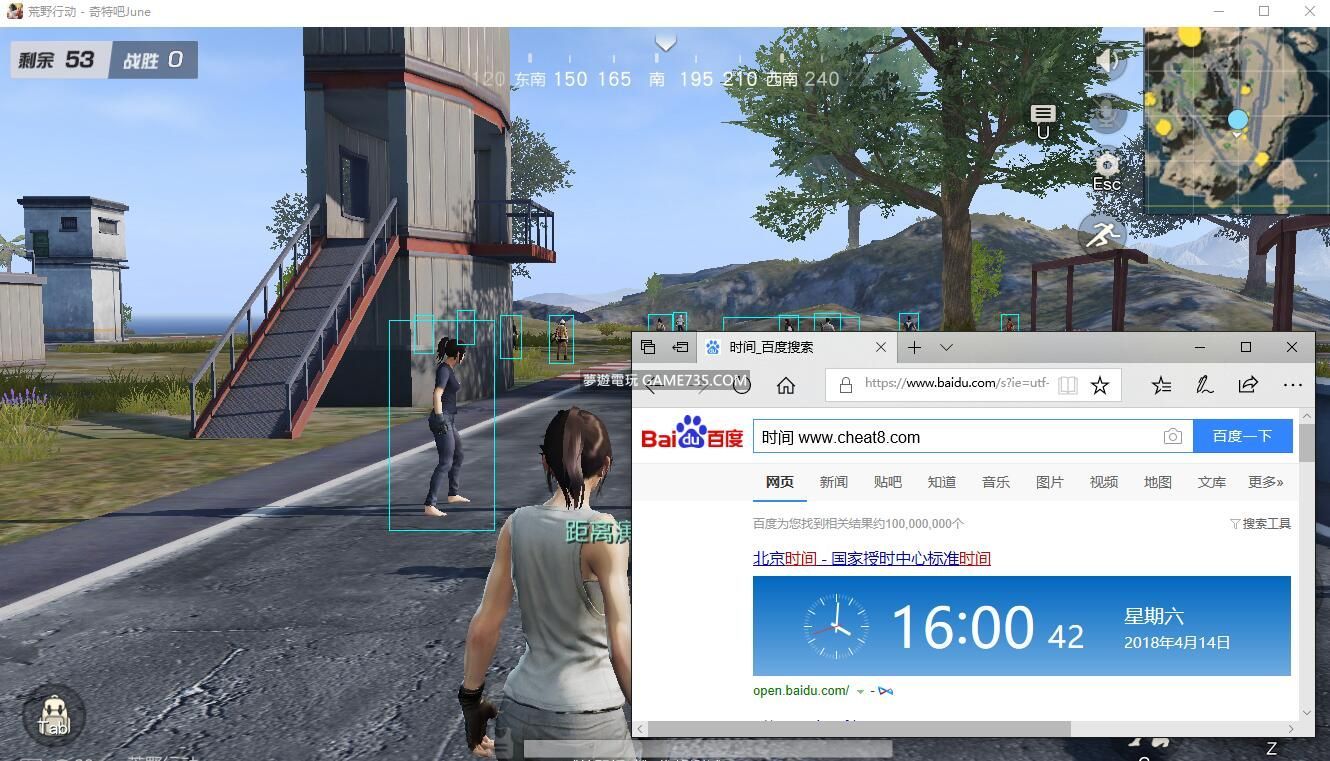
Task: Expand the green arrow next to open.baidu.com
Action: point(860,691)
